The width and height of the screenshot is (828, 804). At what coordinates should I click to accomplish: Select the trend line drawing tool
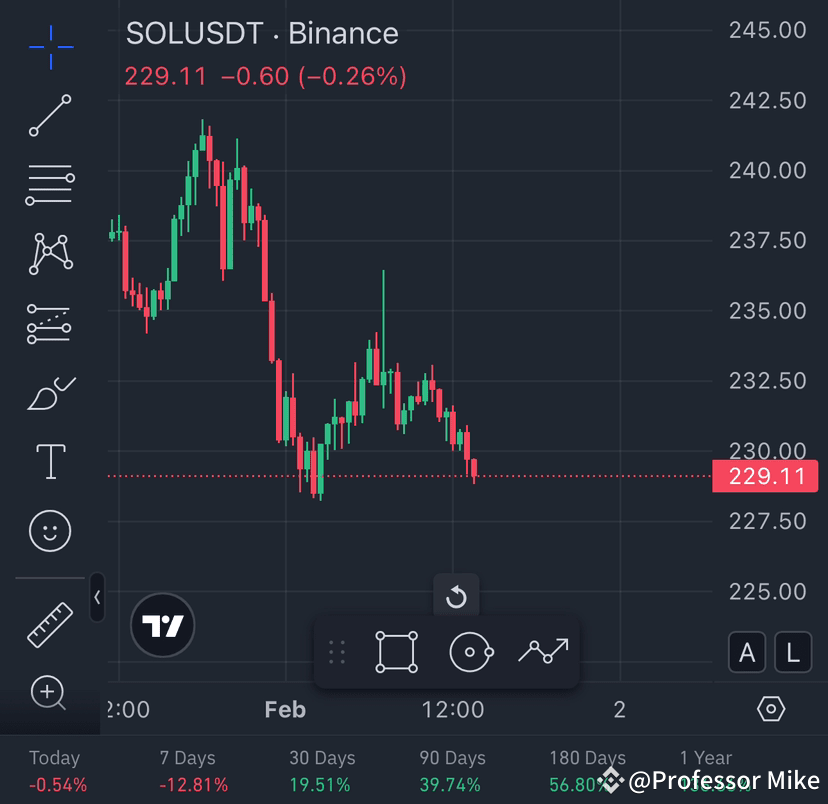(x=50, y=117)
